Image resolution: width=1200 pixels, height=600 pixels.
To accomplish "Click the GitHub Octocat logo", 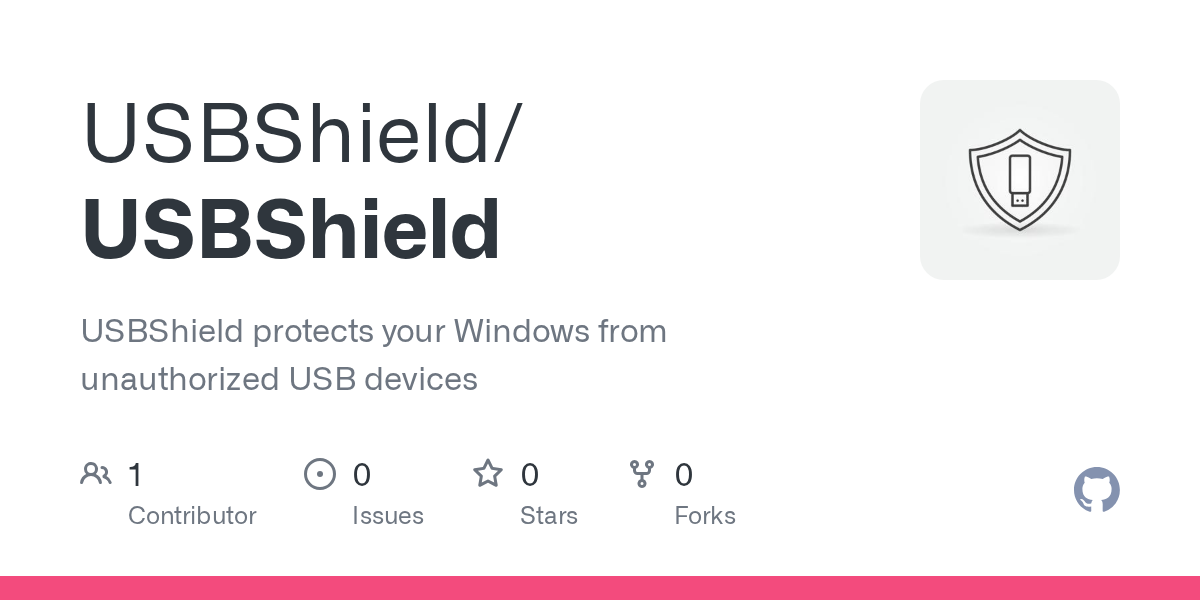I will (1096, 490).
